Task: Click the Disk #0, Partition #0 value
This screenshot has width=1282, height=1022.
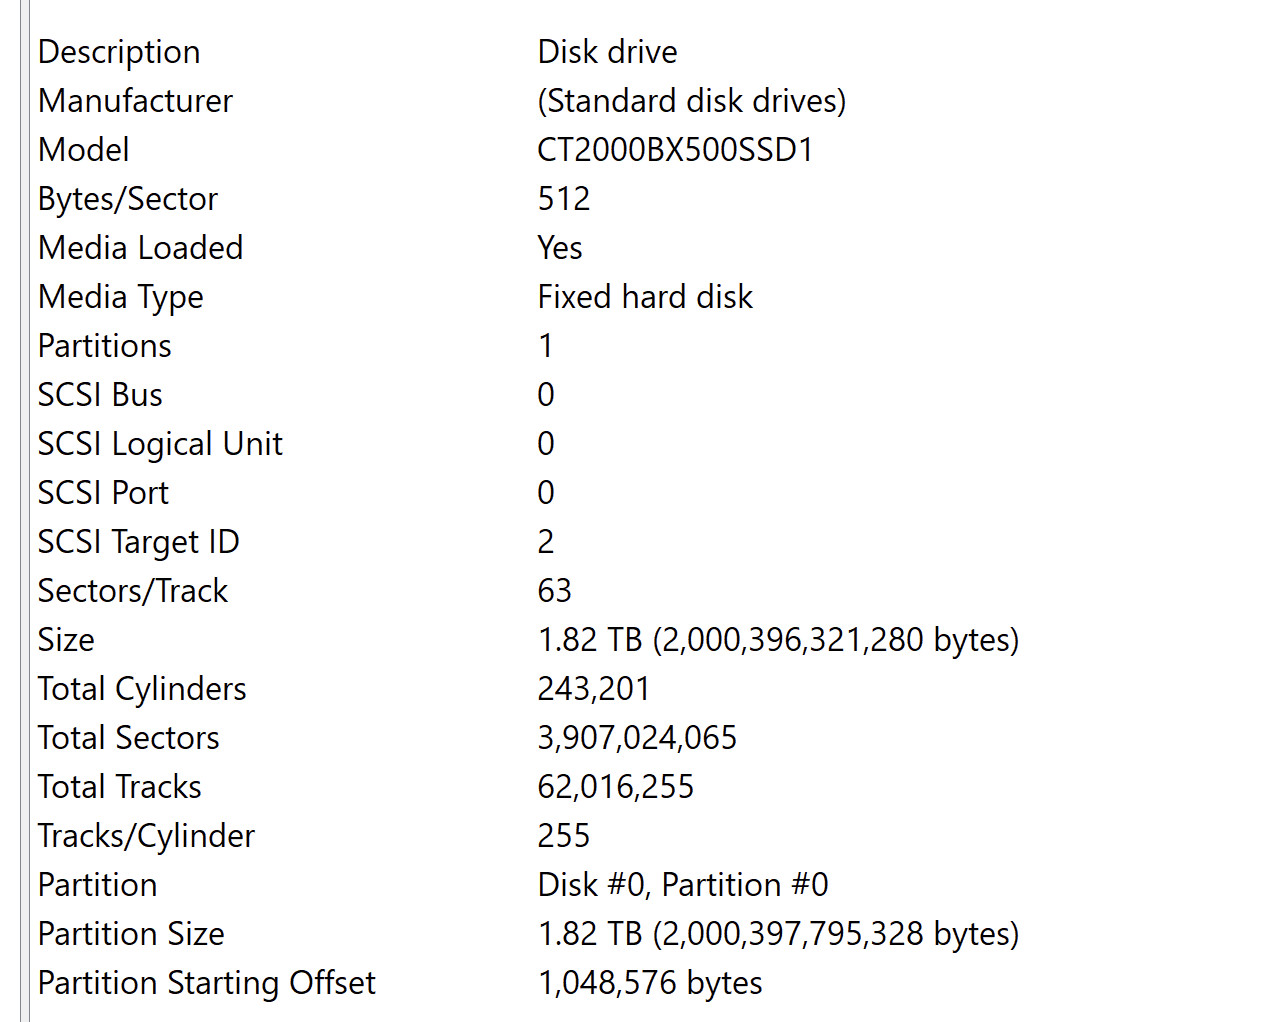Action: pyautogui.click(x=683, y=885)
